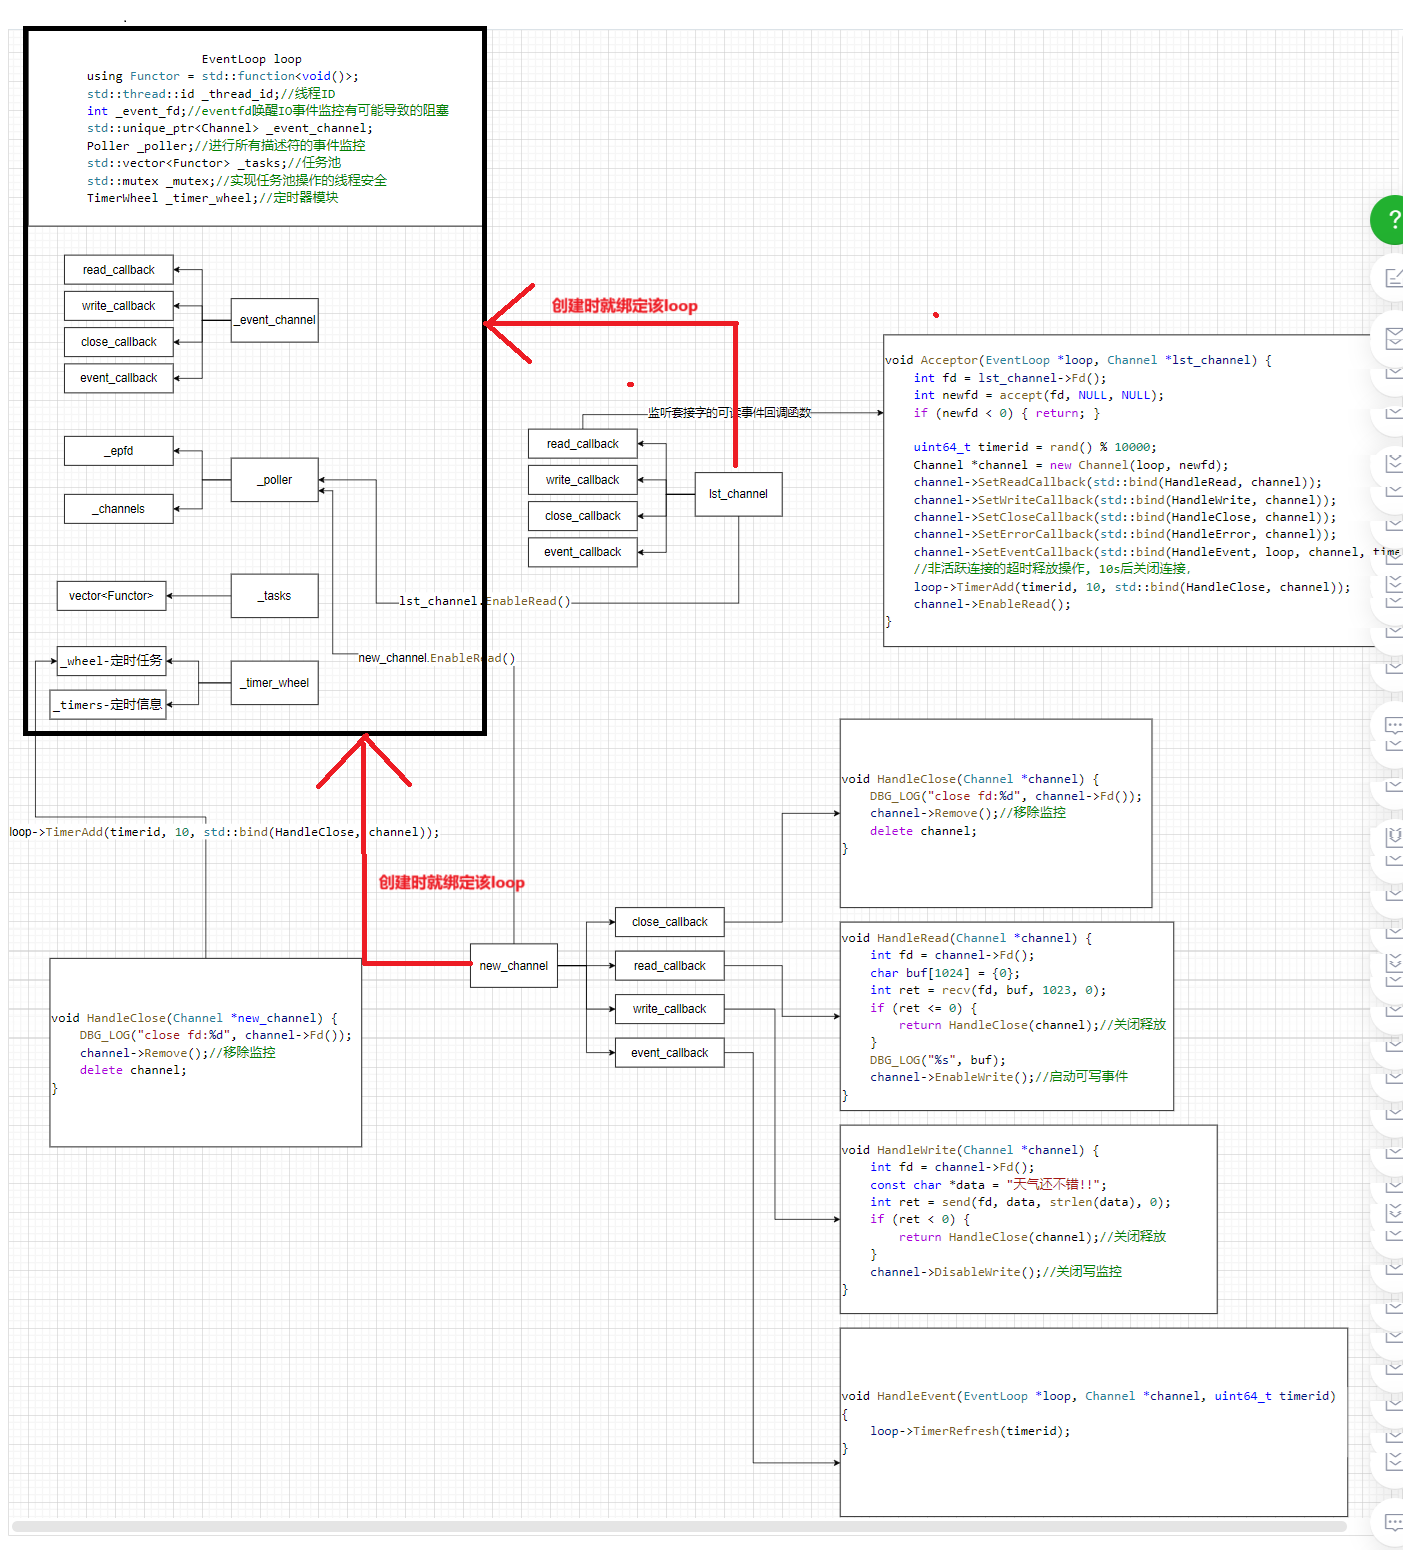Select the void HandleRead code block
Image resolution: width=1403 pixels, height=1550 pixels.
pyautogui.click(x=1007, y=1016)
